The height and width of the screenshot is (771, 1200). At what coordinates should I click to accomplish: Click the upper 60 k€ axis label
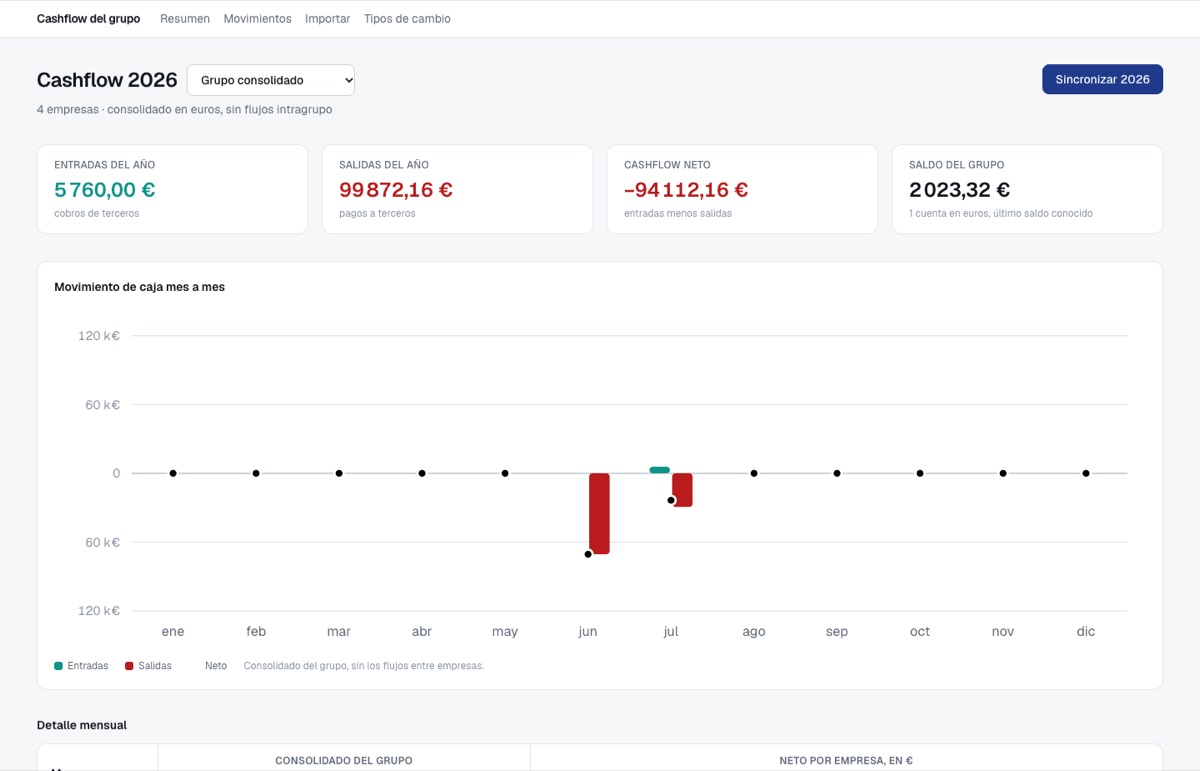(x=102, y=405)
